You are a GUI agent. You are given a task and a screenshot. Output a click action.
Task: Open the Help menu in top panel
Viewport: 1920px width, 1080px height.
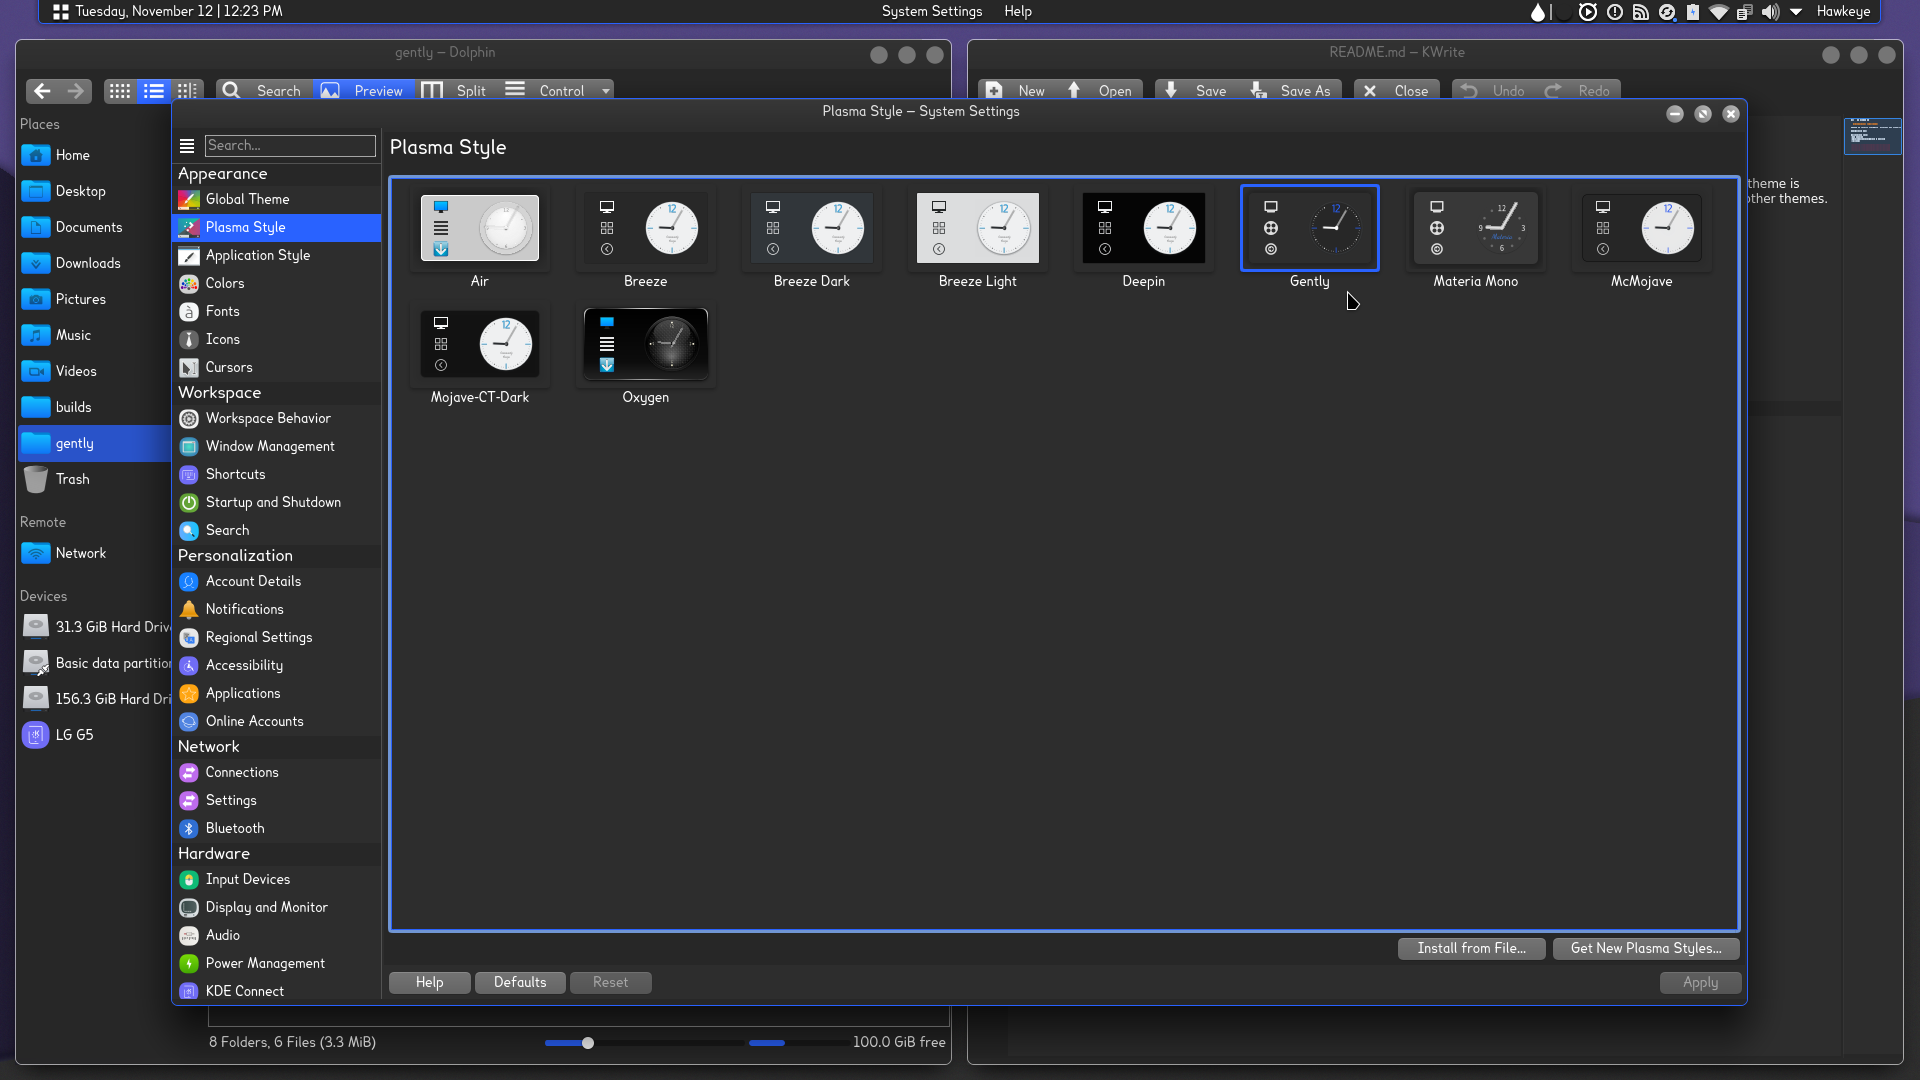coord(1018,11)
